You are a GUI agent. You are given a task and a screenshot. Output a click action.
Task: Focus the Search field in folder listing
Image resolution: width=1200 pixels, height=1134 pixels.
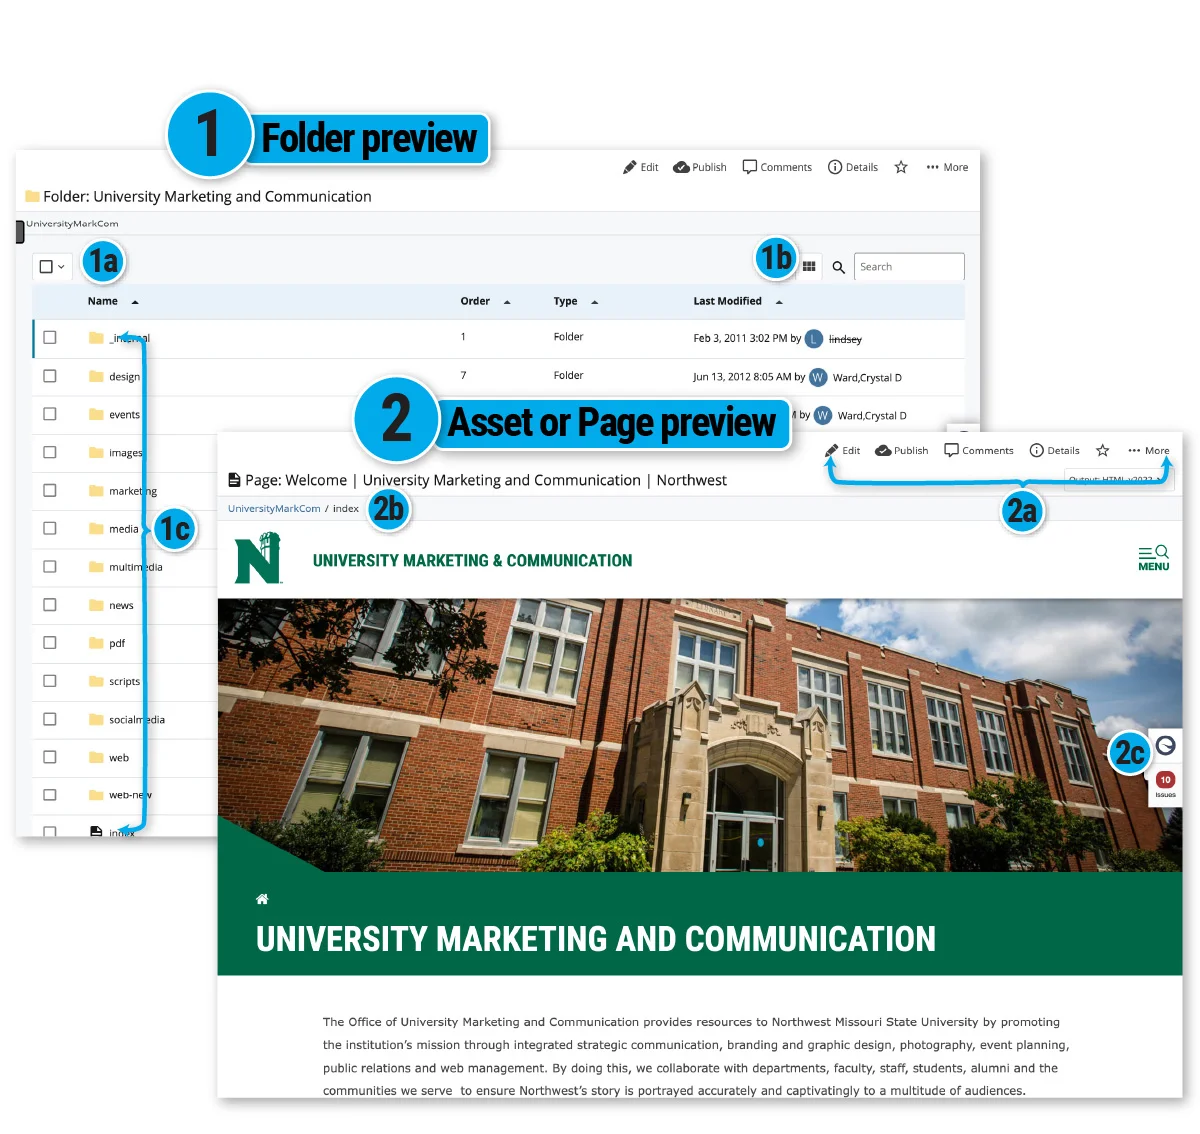pos(909,267)
